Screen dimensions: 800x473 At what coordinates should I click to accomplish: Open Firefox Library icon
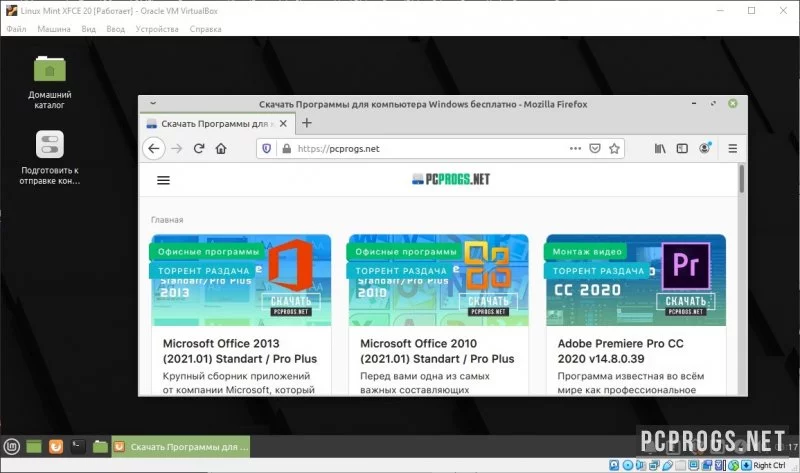click(x=660, y=148)
